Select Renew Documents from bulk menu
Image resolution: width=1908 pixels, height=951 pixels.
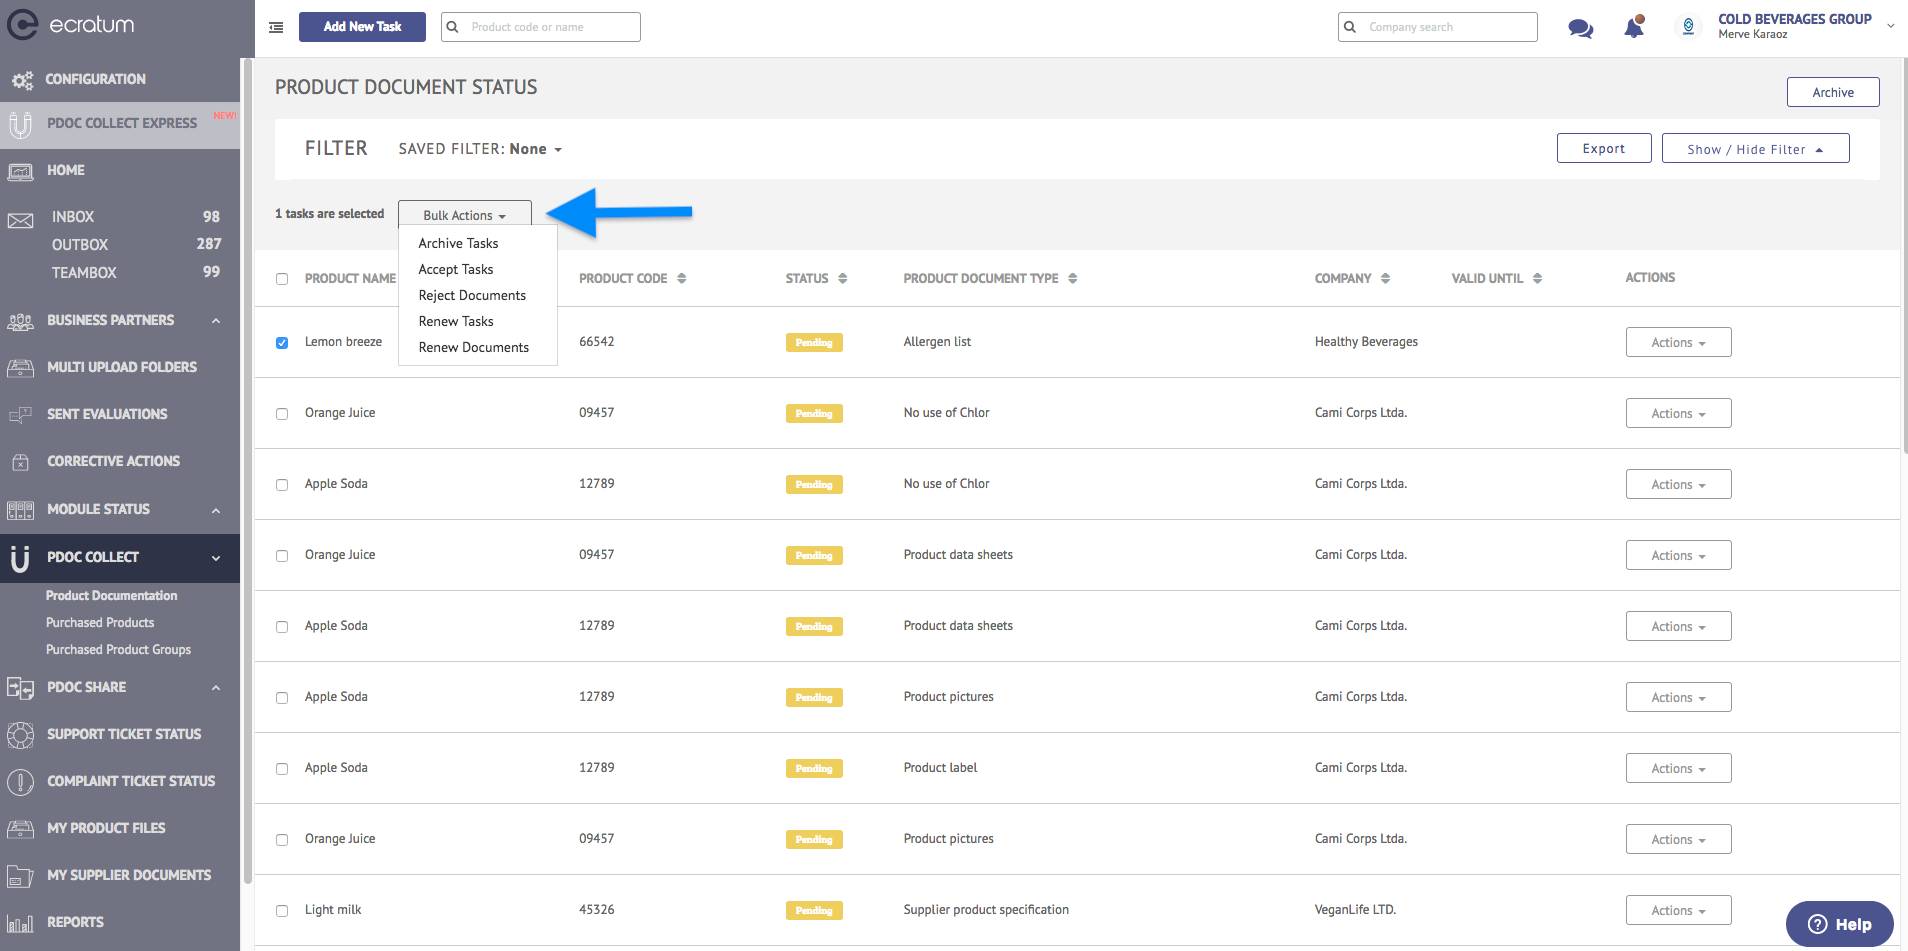[x=474, y=347]
